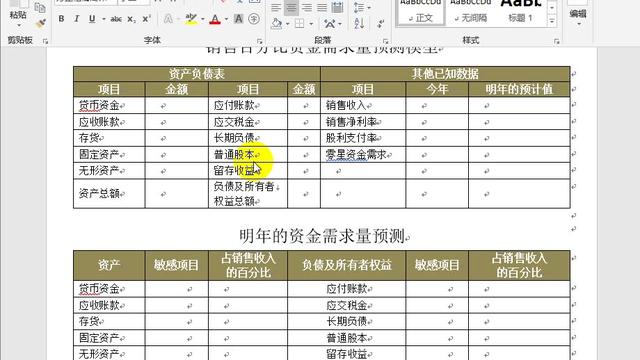This screenshot has height=360, width=640.
Task: Toggle Show/Hide paragraph marks
Action: tap(380, 24)
